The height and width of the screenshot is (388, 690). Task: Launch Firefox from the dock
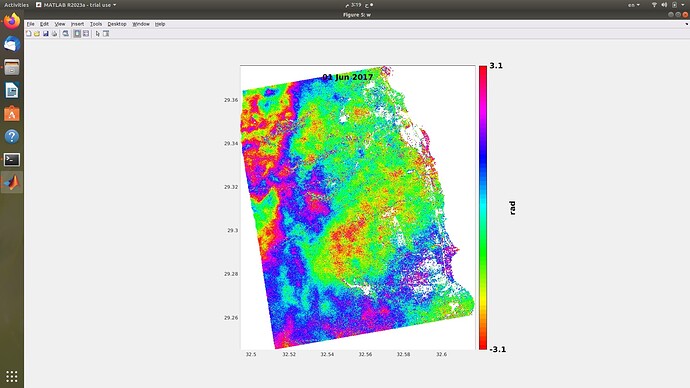pos(12,21)
